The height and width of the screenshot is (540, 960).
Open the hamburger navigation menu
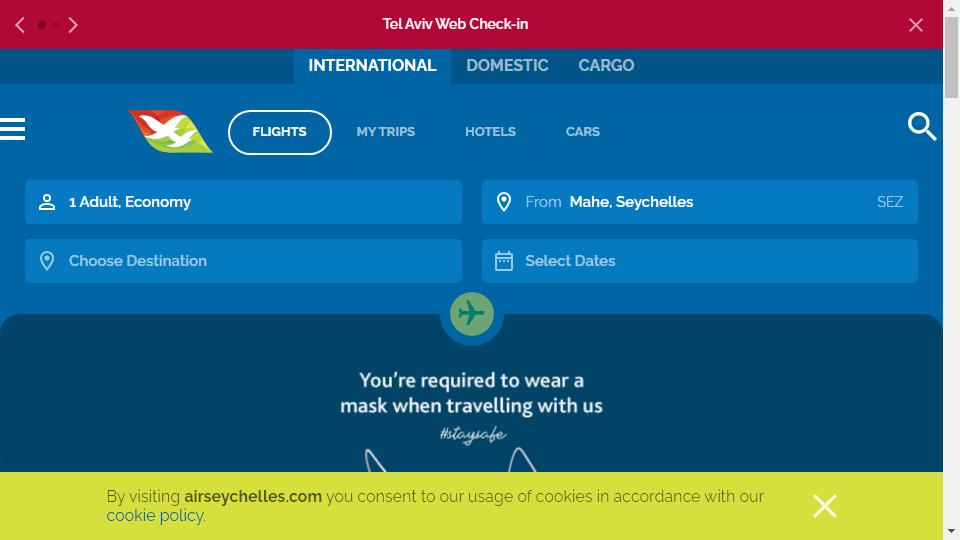[x=12, y=129]
